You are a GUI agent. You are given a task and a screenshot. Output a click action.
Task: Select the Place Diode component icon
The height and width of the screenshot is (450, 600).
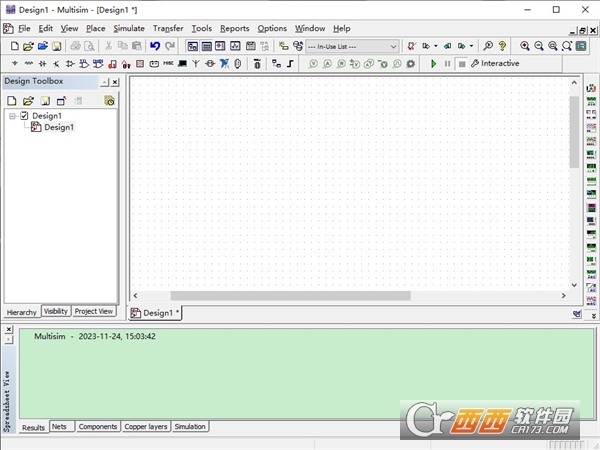42,64
